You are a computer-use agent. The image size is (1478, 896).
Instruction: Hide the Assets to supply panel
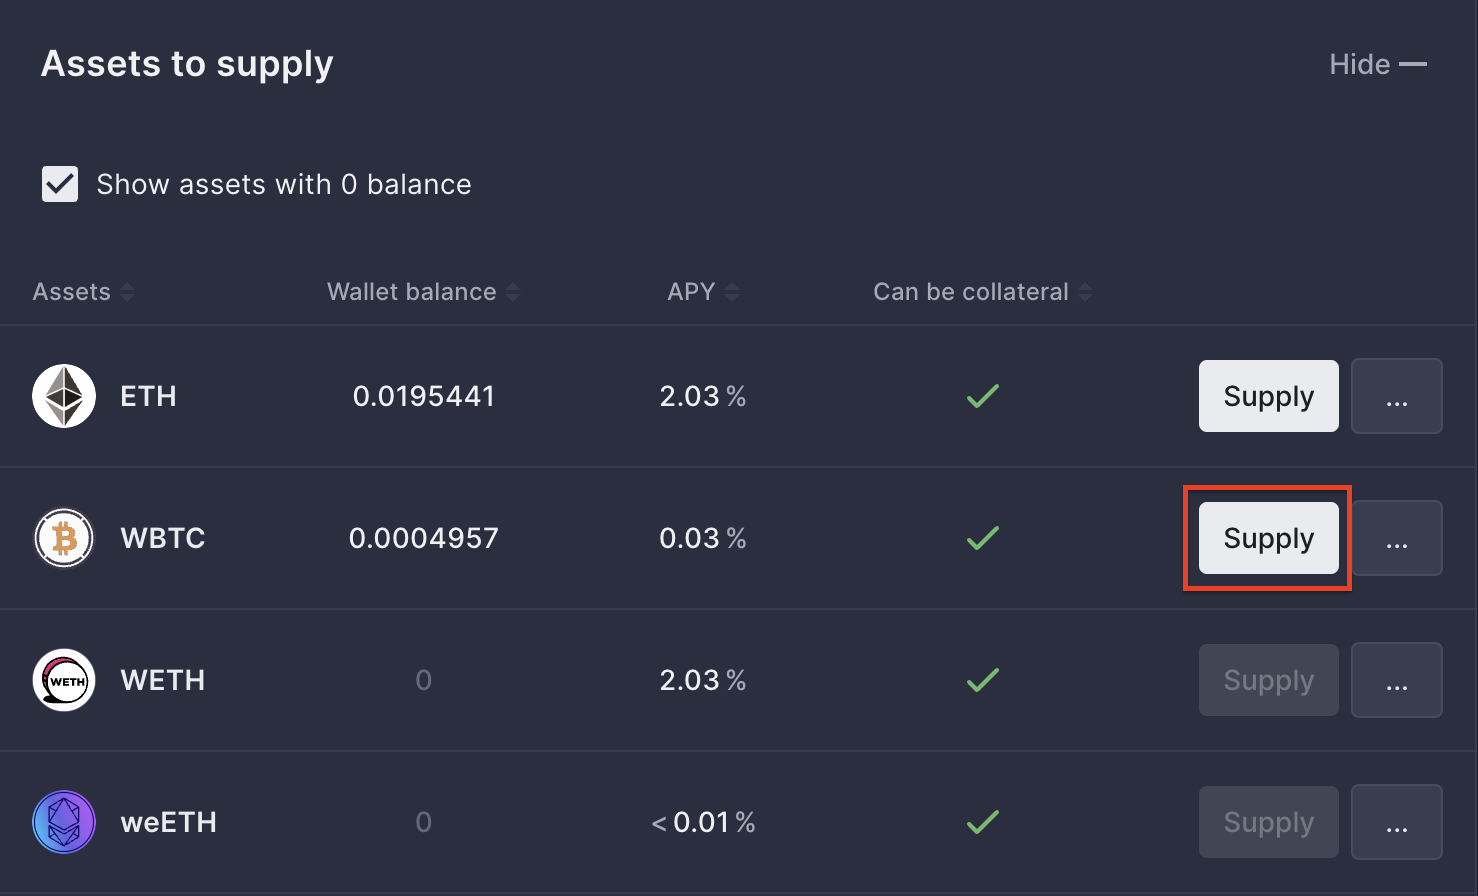tap(1377, 64)
